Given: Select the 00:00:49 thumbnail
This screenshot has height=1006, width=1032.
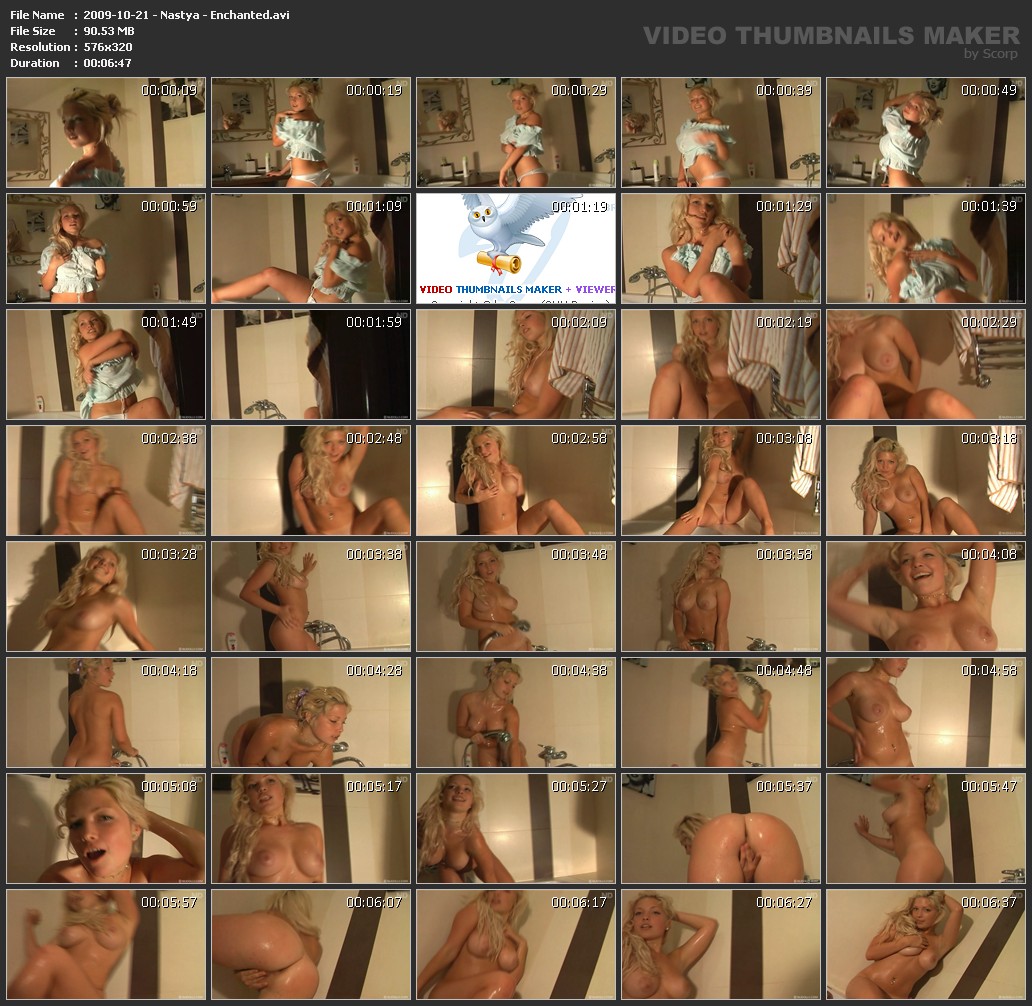Looking at the screenshot, I should click(926, 133).
